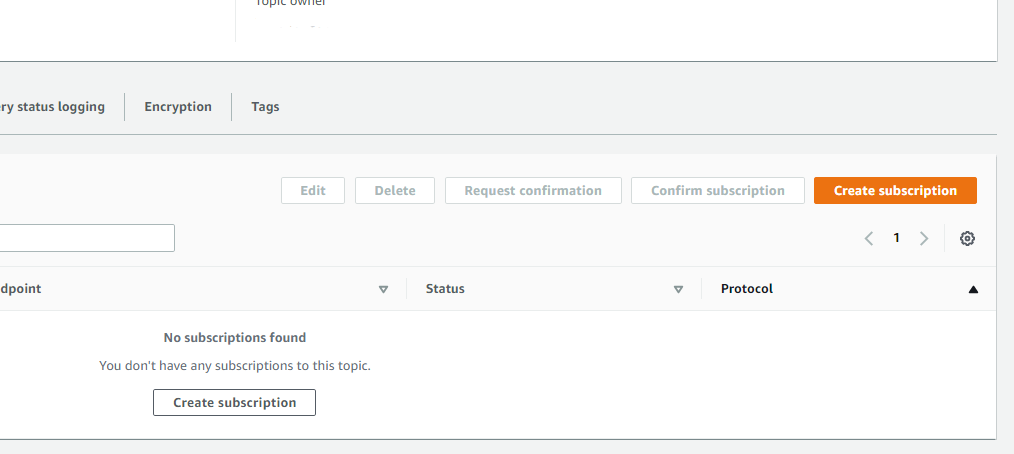Screen dimensions: 1014x454
Task: Open the Tags tab
Action: (x=265, y=107)
